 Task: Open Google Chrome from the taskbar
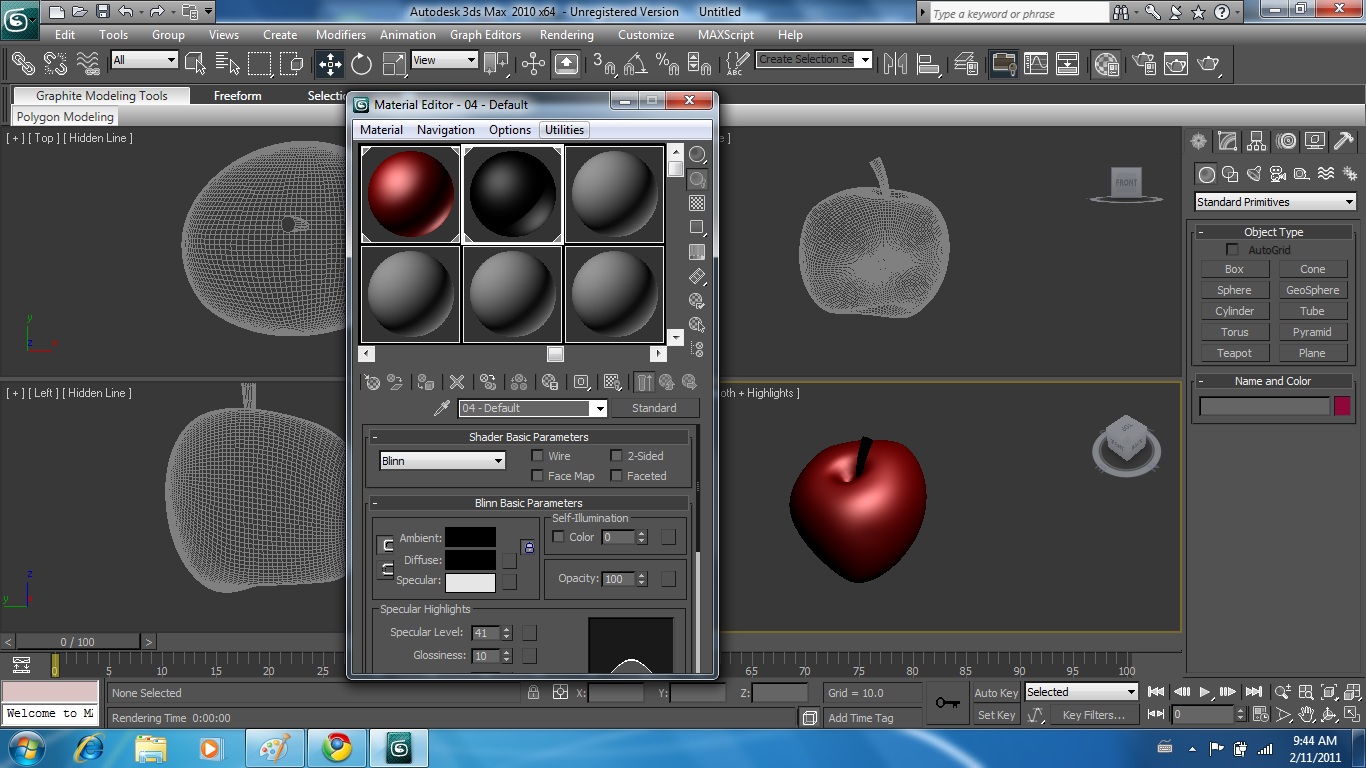(x=337, y=748)
